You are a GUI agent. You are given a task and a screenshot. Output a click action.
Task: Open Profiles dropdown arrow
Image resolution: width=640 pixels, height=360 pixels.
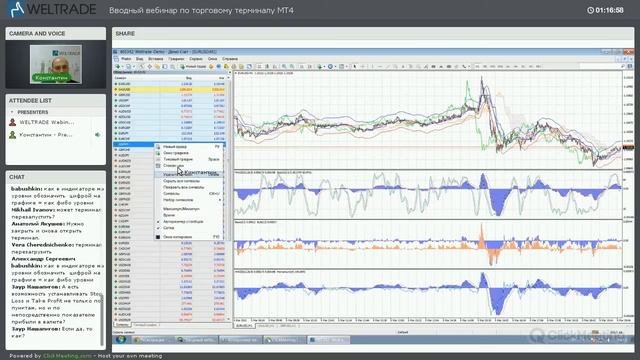pos(134,66)
